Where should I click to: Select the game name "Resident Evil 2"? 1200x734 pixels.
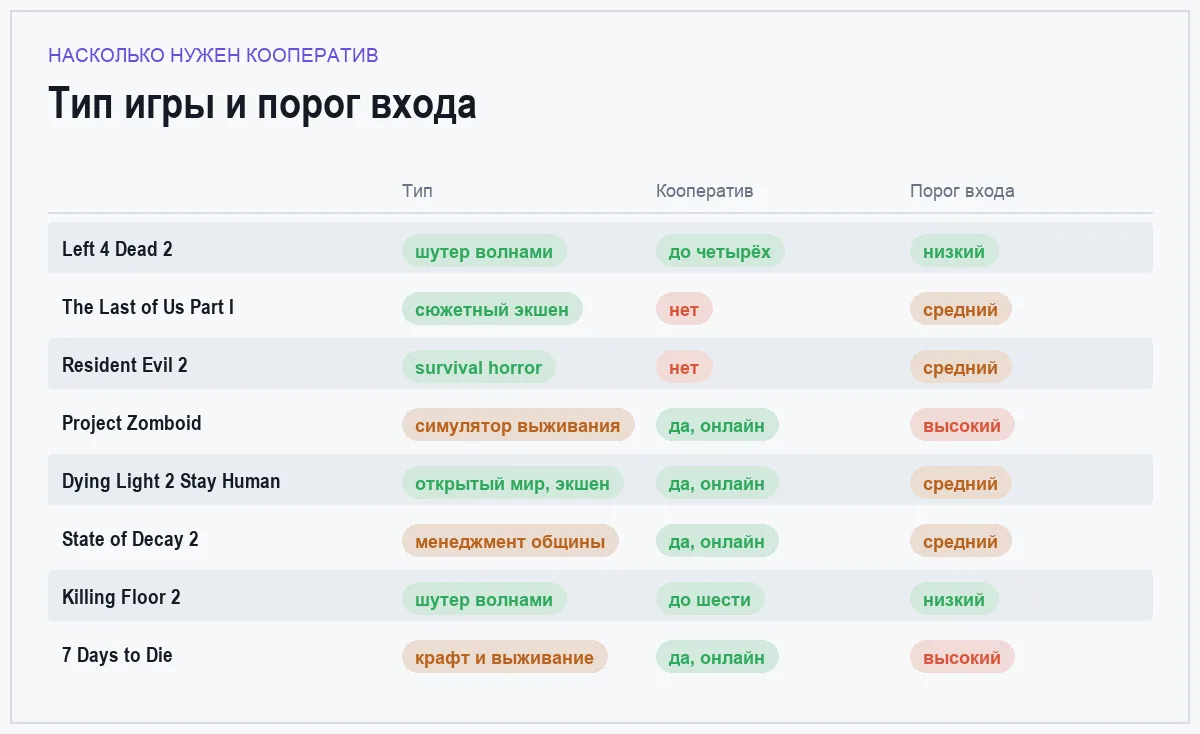tap(125, 365)
